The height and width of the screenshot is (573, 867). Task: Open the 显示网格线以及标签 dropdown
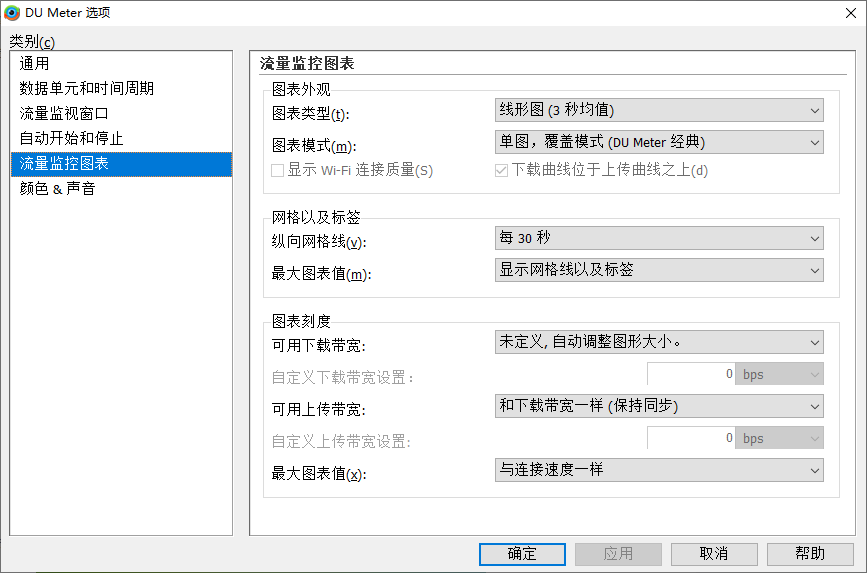pos(659,270)
